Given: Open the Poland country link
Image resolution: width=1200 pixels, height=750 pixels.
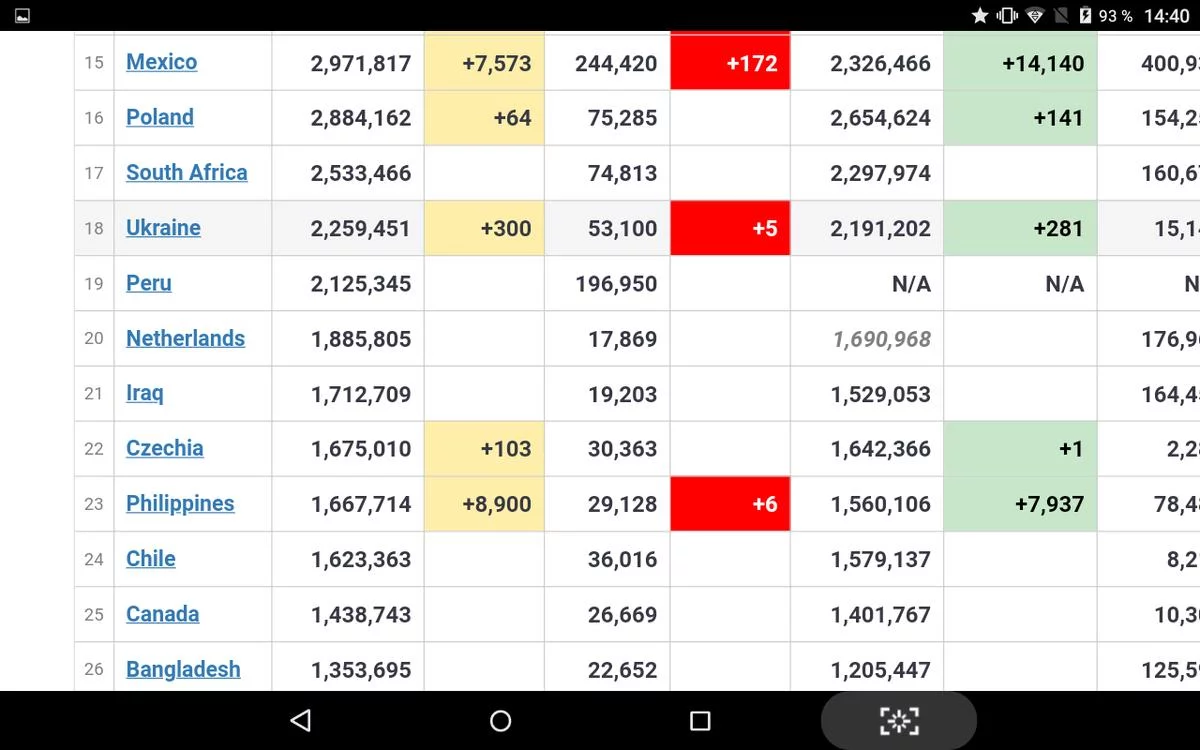Looking at the screenshot, I should click(x=160, y=117).
